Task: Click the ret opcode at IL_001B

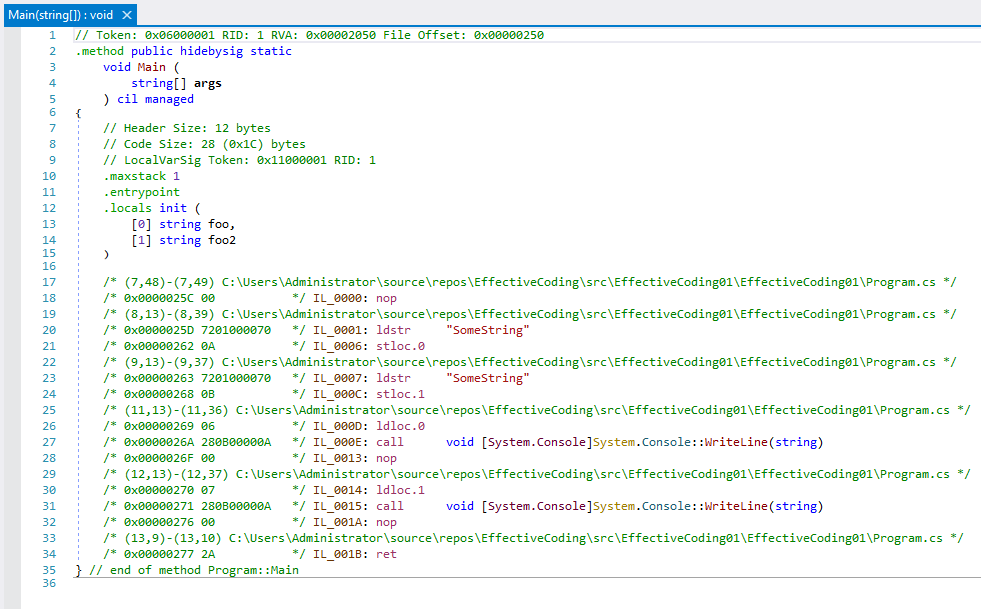Action: tap(387, 554)
